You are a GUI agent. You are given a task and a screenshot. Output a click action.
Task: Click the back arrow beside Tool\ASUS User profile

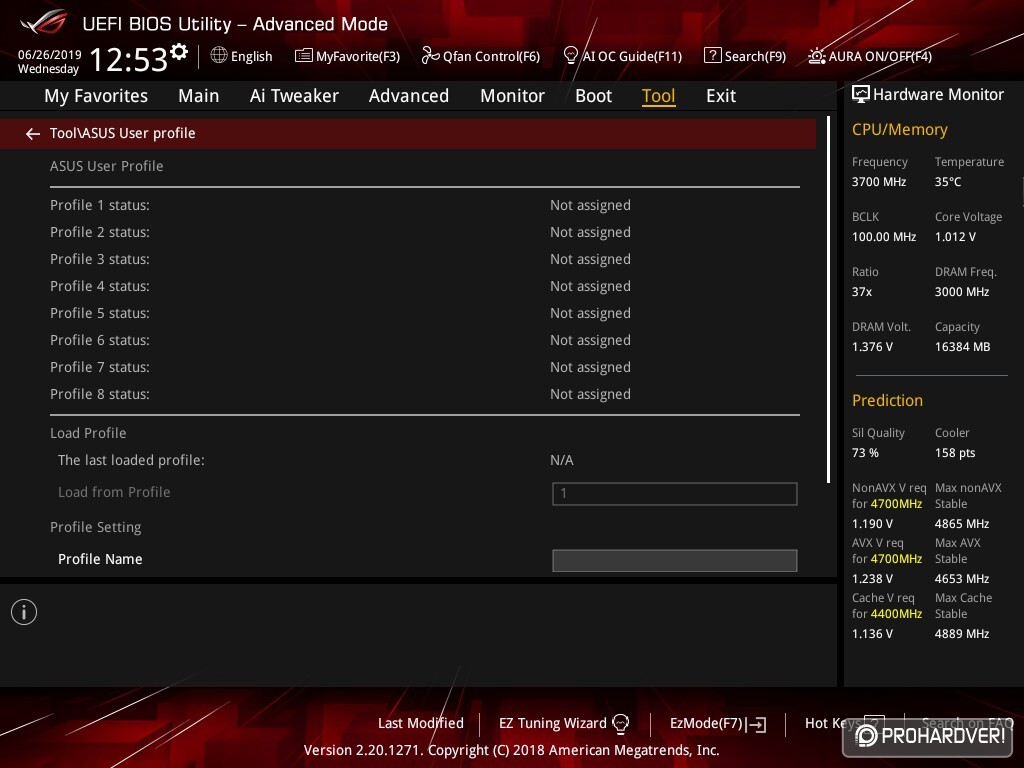click(x=33, y=134)
